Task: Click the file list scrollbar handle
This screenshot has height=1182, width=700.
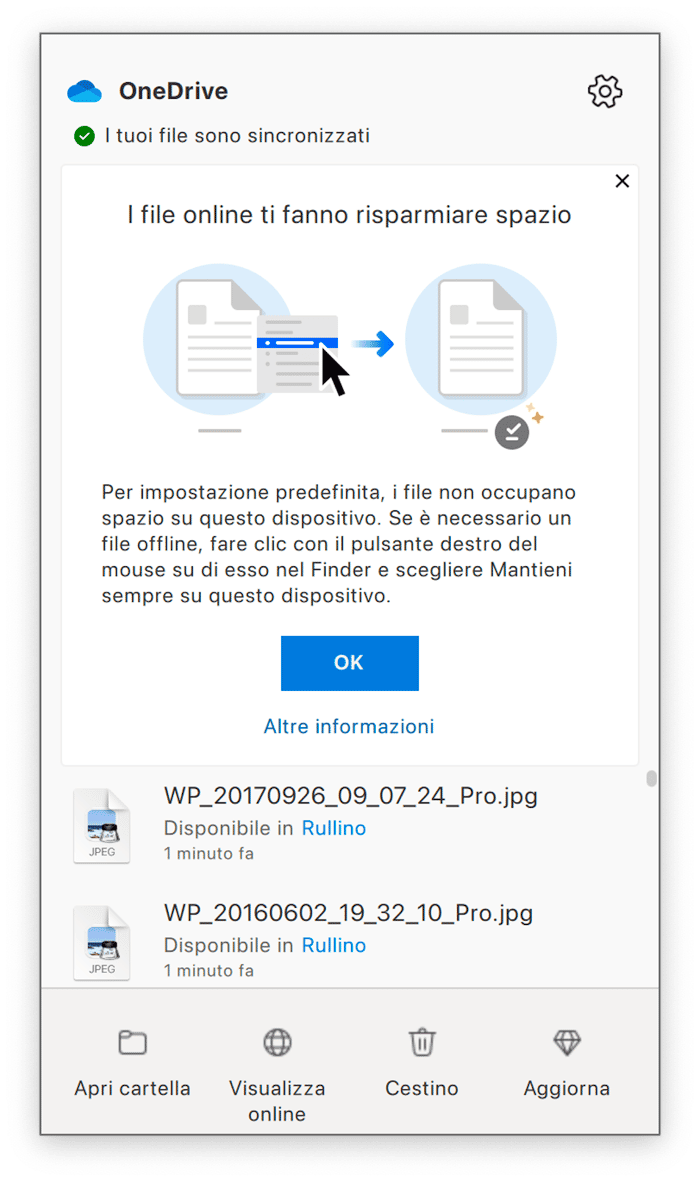Action: 651,778
